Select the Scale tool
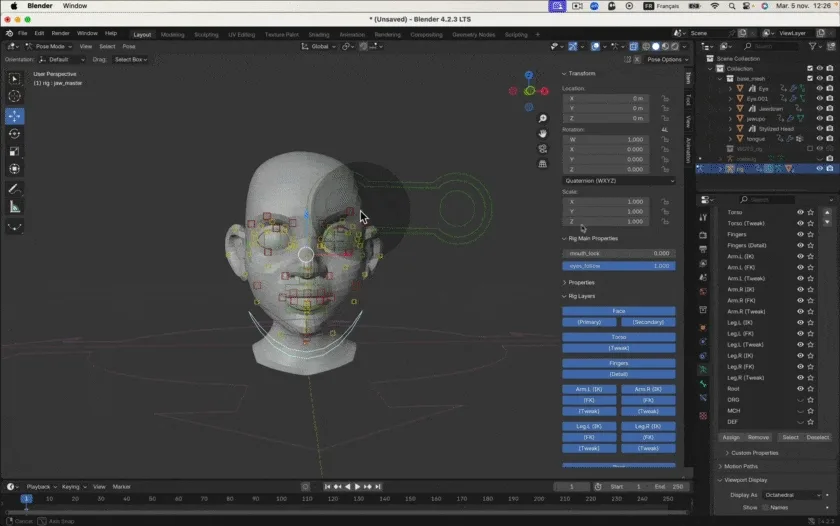The height and width of the screenshot is (526, 840). tap(14, 151)
